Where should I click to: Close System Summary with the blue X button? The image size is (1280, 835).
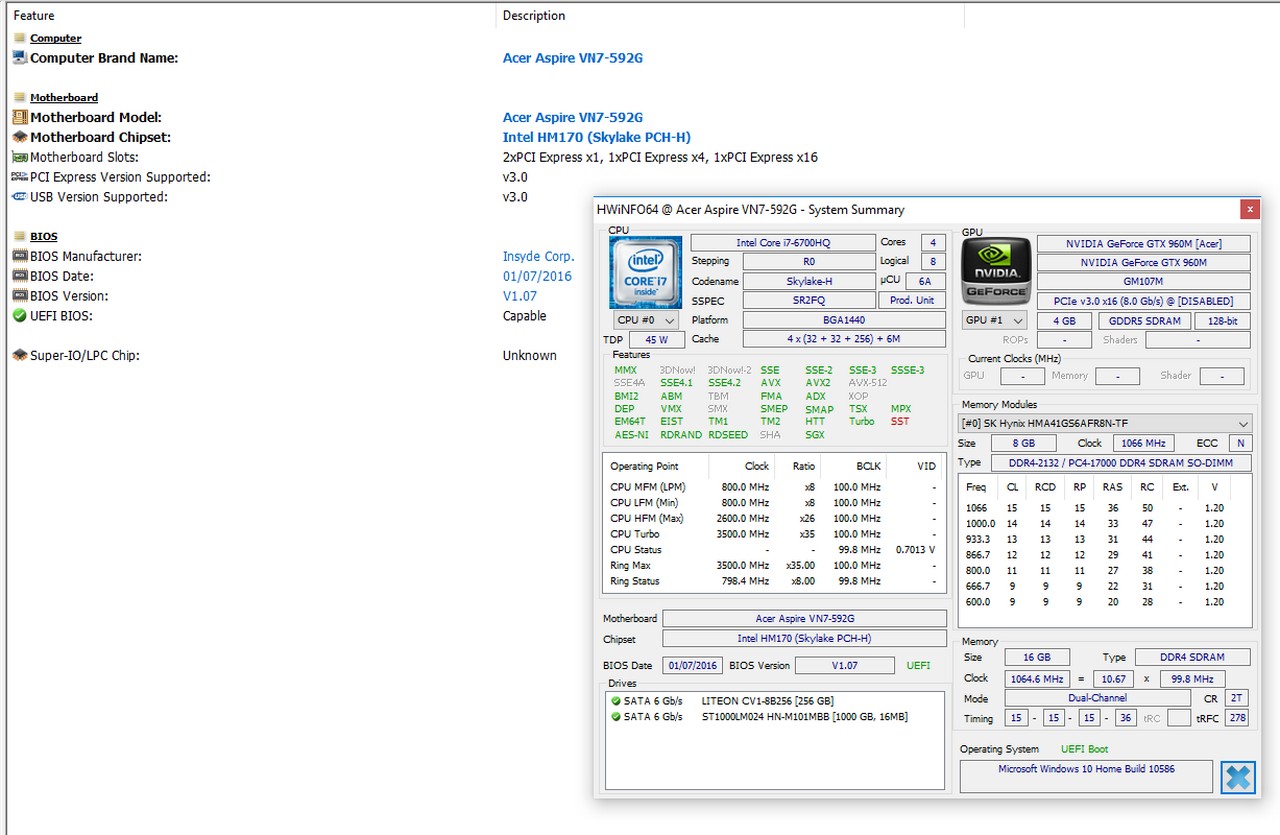click(1238, 777)
